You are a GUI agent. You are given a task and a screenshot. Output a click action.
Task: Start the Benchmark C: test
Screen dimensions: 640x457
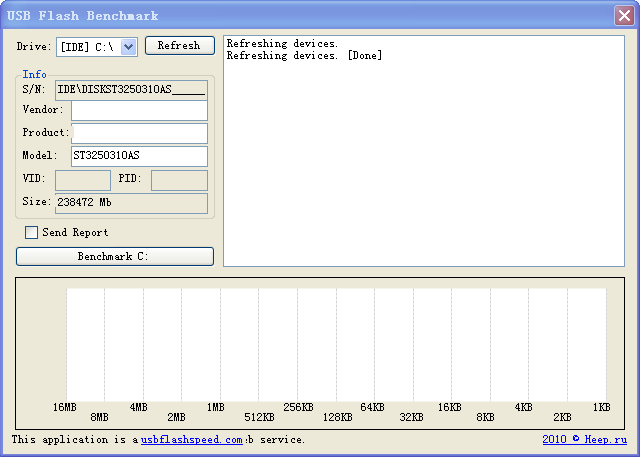[115, 256]
